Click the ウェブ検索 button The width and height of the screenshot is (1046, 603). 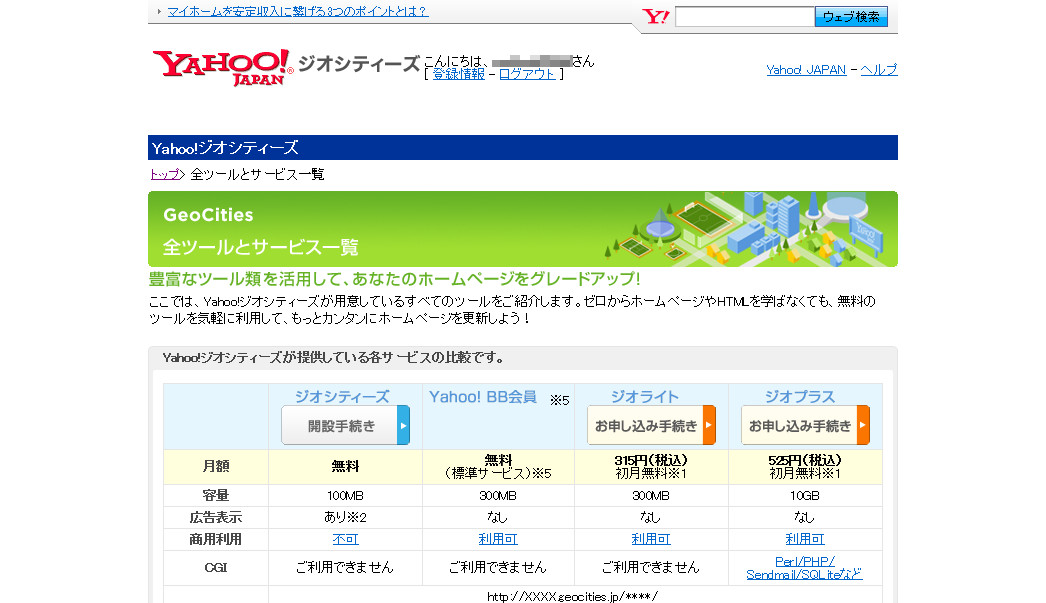pyautogui.click(x=851, y=17)
